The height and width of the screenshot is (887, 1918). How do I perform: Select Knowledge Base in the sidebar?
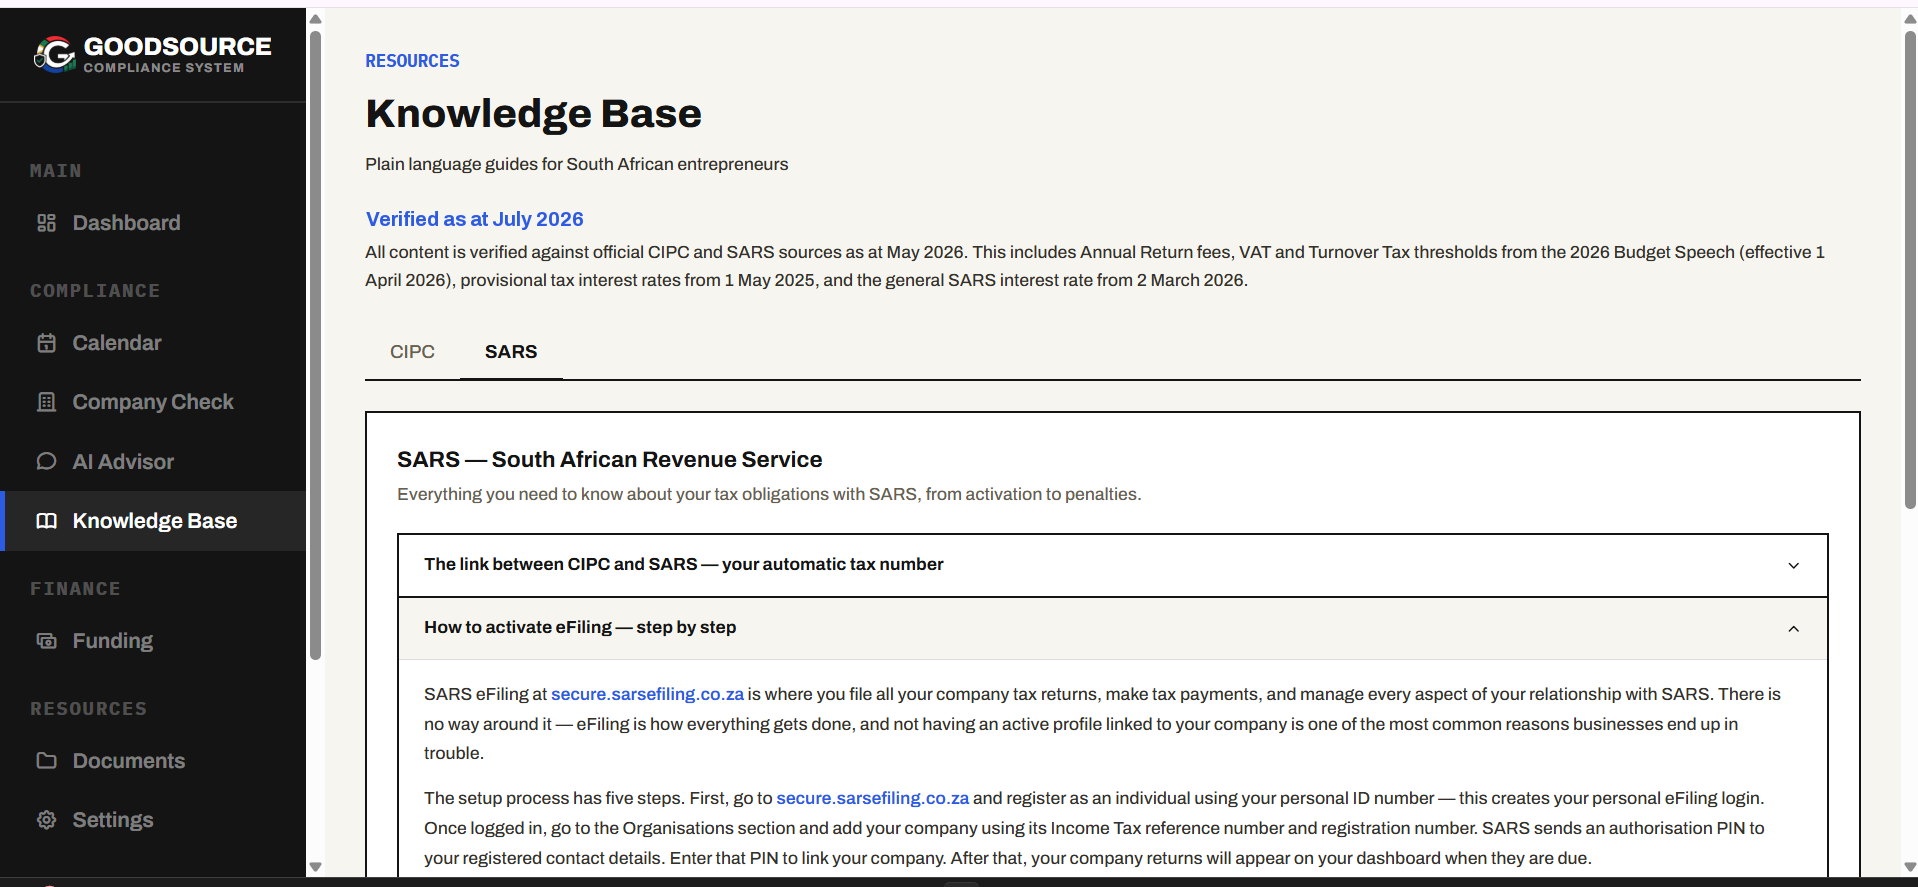point(153,521)
